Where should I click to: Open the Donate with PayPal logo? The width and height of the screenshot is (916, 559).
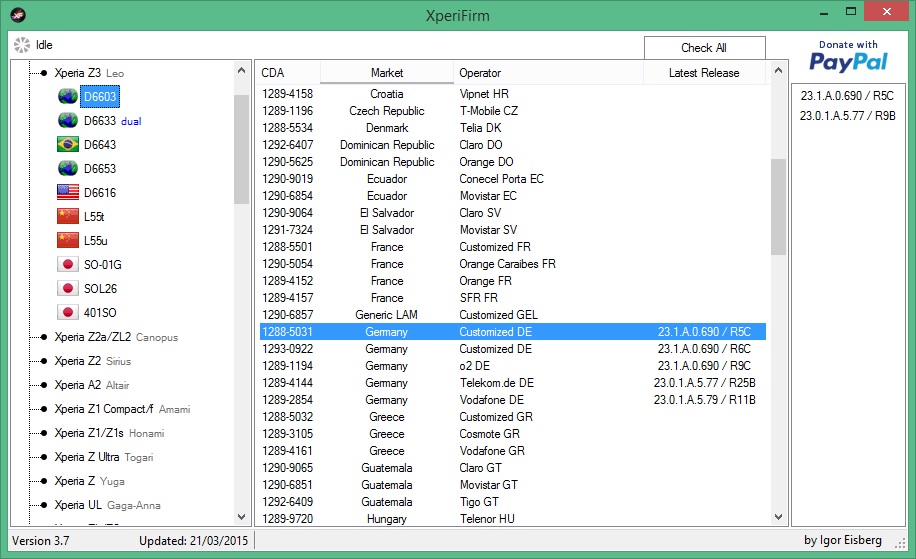(x=848, y=55)
